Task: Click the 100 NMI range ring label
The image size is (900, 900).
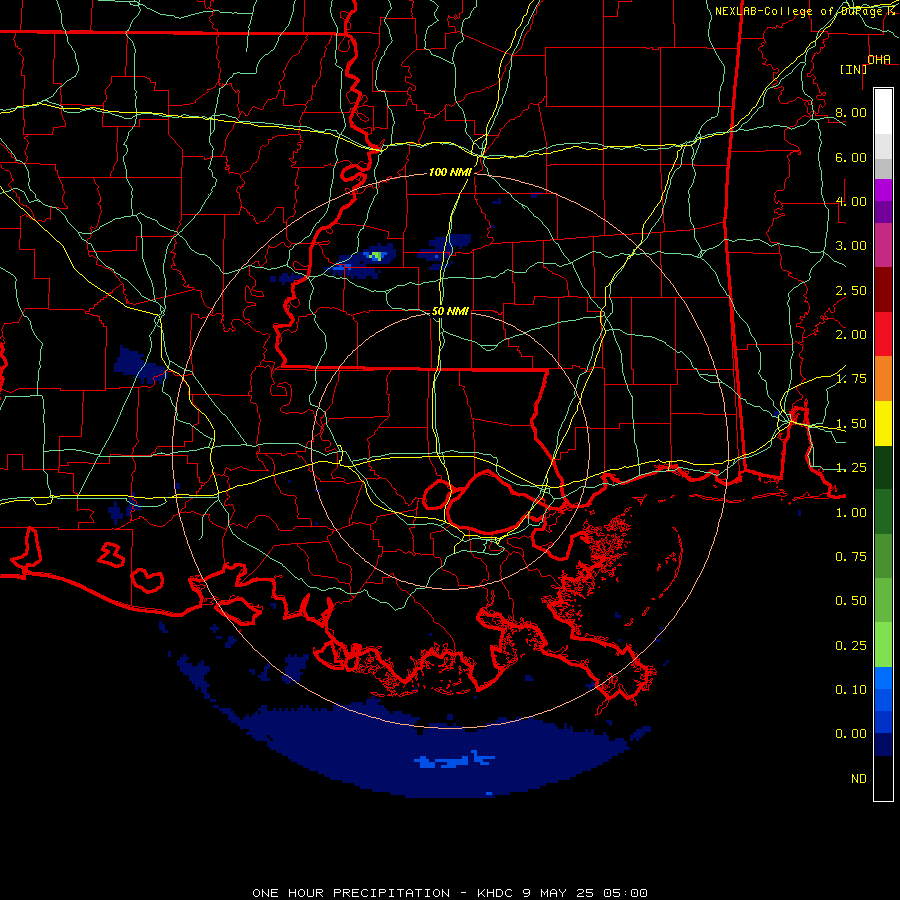Action: (450, 172)
